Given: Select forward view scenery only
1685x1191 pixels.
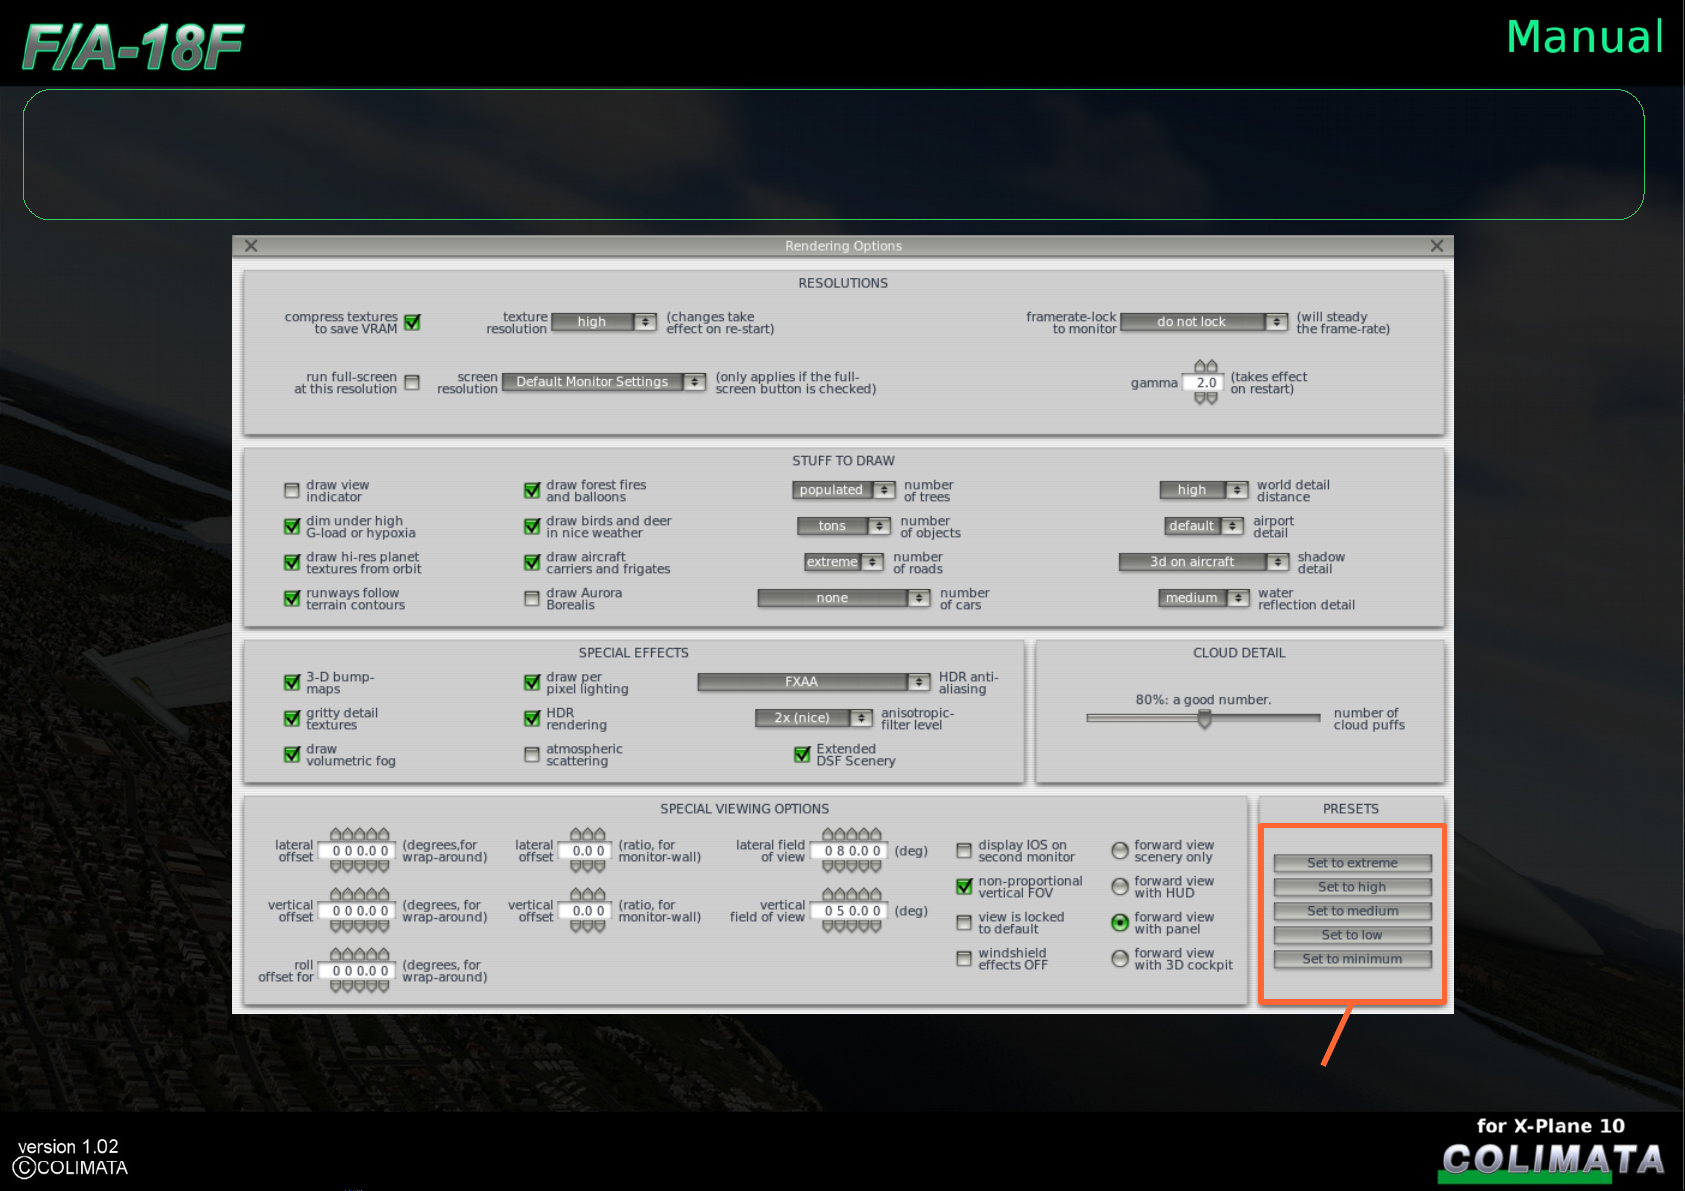Looking at the screenshot, I should coord(1120,851).
